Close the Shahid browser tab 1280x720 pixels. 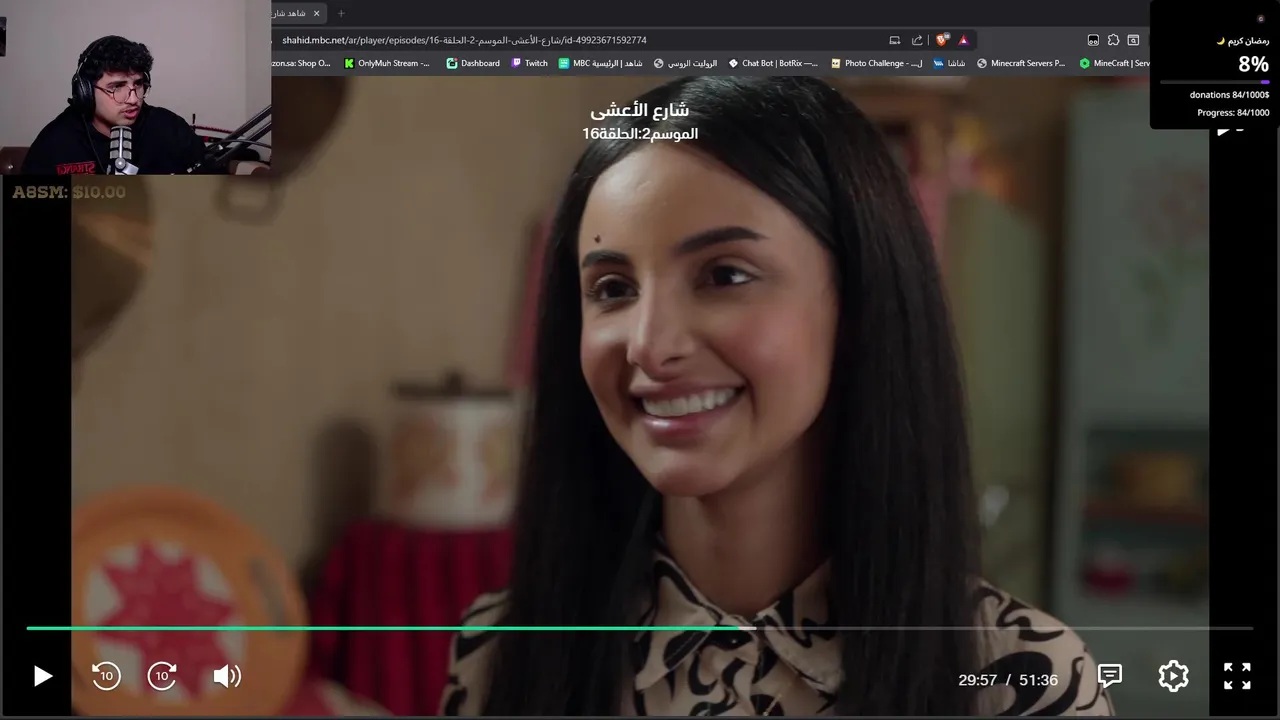317,13
